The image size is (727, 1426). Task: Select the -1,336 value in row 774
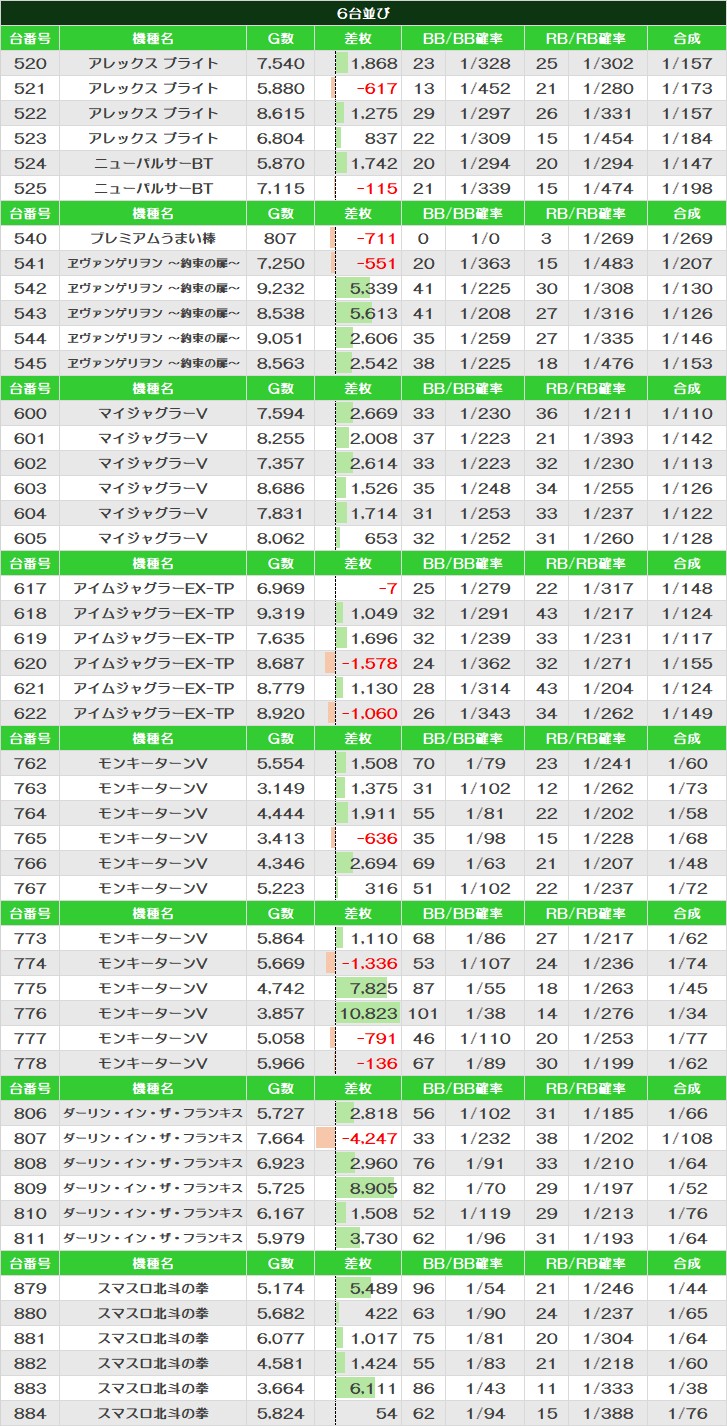pos(370,963)
